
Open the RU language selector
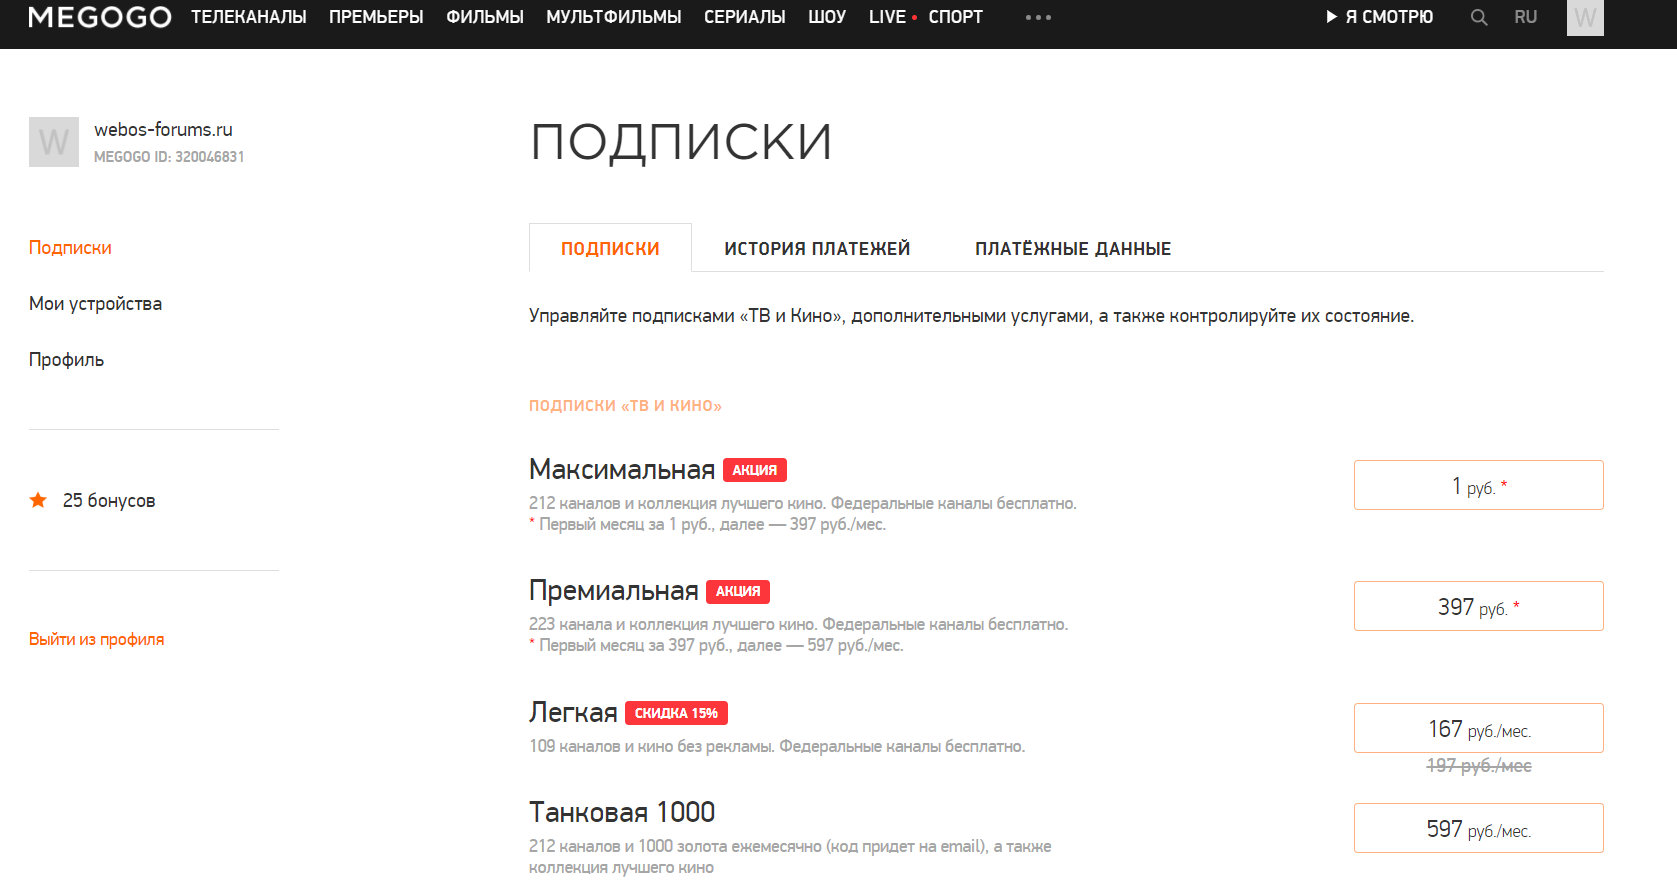tap(1525, 17)
